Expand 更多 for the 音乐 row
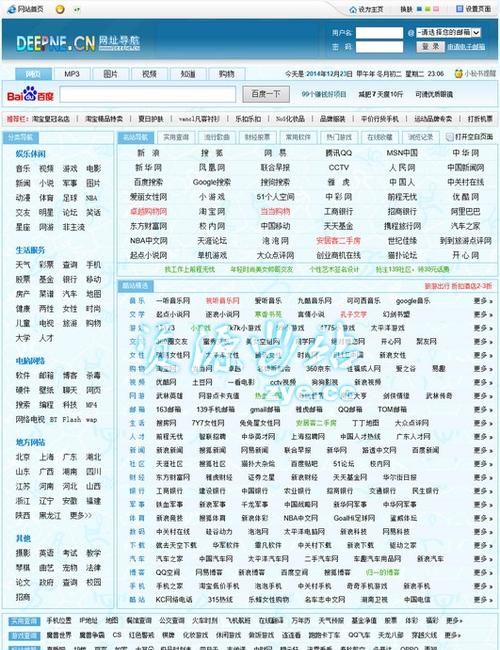Screen dimensions: 500x650 pos(483,301)
